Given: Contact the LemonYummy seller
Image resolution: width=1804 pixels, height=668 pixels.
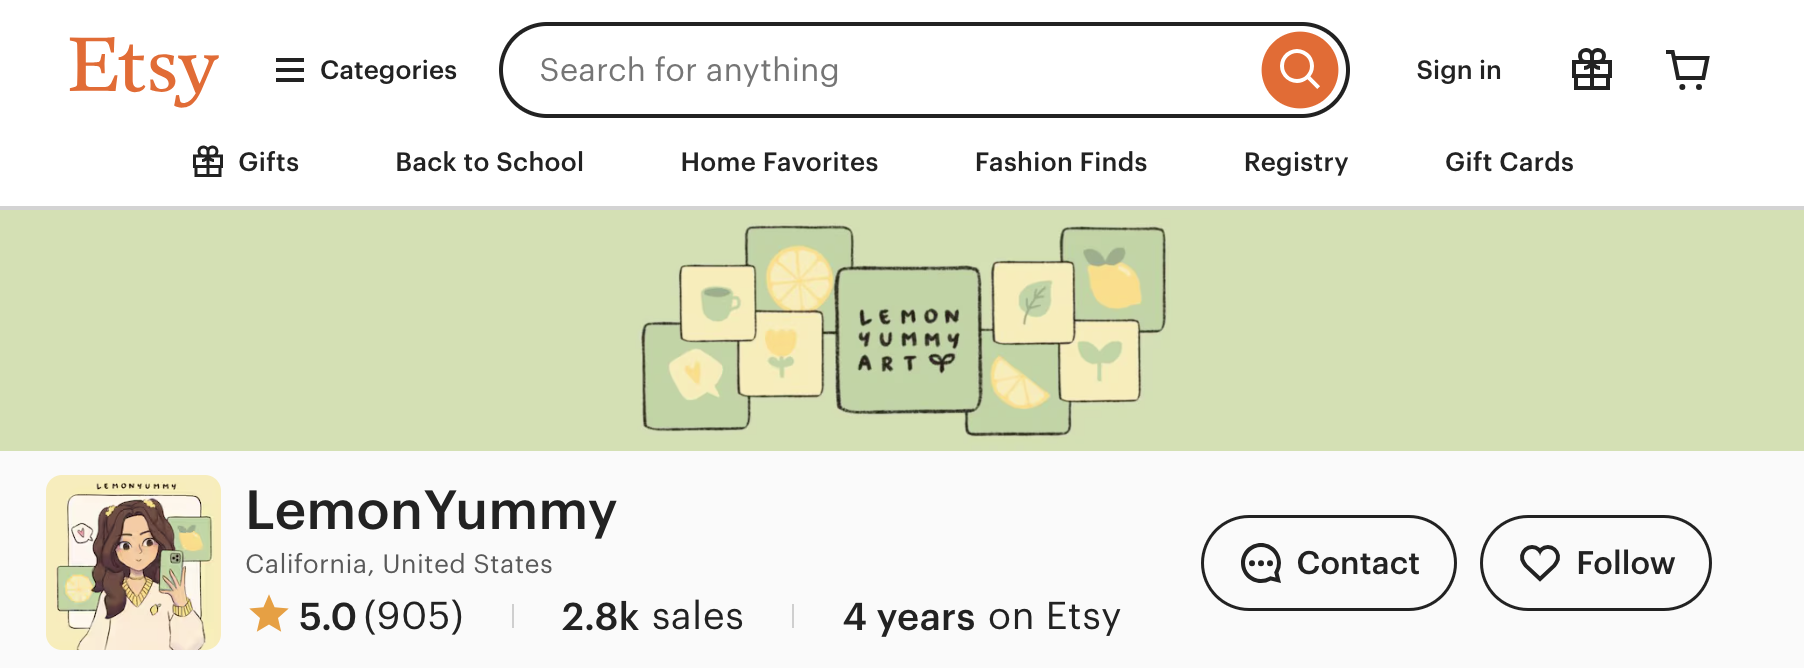Looking at the screenshot, I should tap(1328, 562).
